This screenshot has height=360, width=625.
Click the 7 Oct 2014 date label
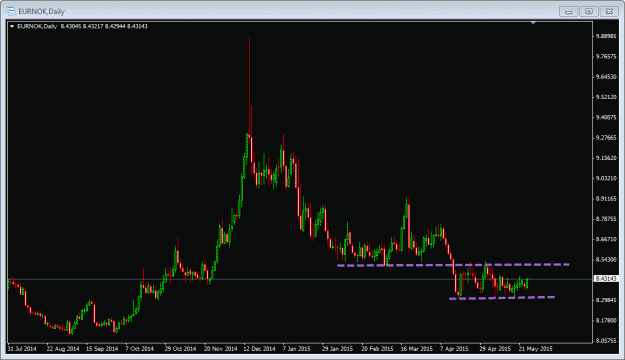pos(140,349)
